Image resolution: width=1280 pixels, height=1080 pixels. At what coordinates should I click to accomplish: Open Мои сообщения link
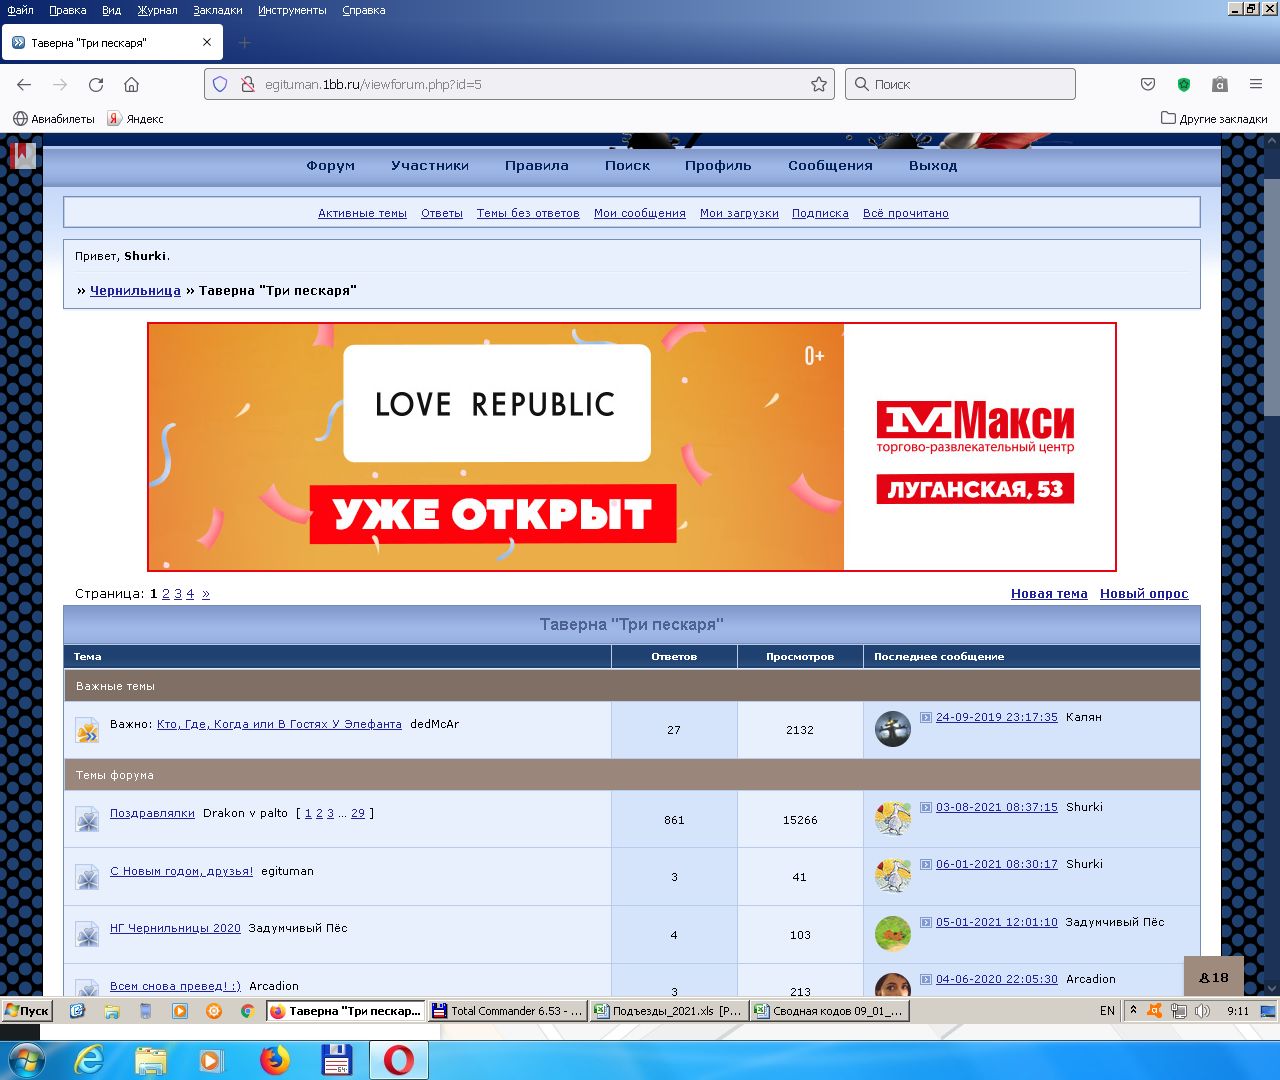tap(640, 213)
